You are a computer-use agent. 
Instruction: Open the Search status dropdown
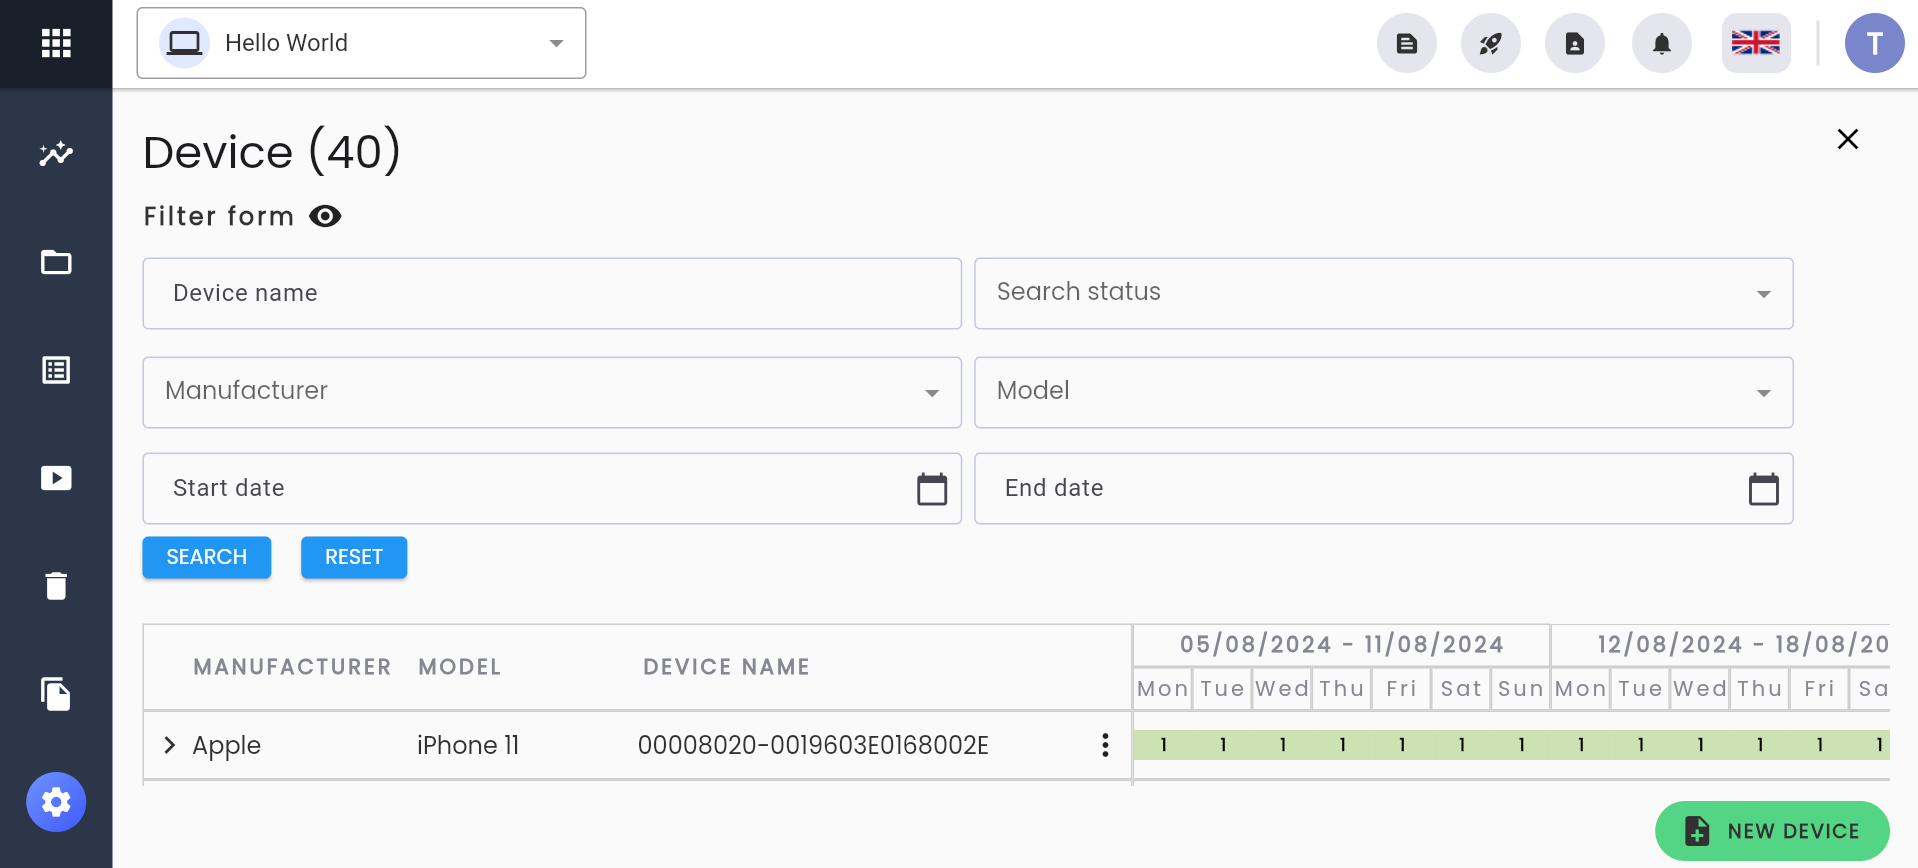(1384, 293)
